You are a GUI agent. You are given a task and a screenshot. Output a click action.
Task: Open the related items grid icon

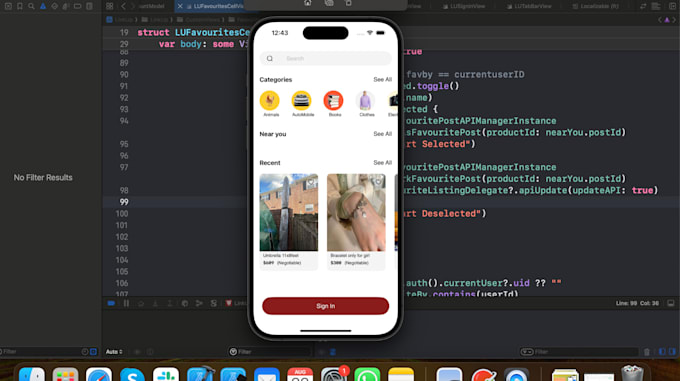click(x=110, y=6)
